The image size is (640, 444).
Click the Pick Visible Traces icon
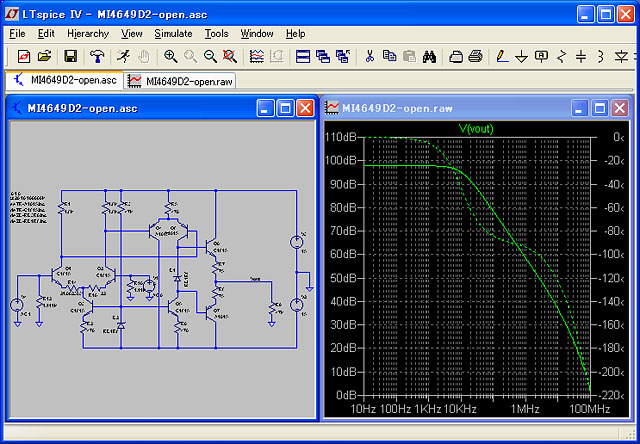(x=277, y=56)
